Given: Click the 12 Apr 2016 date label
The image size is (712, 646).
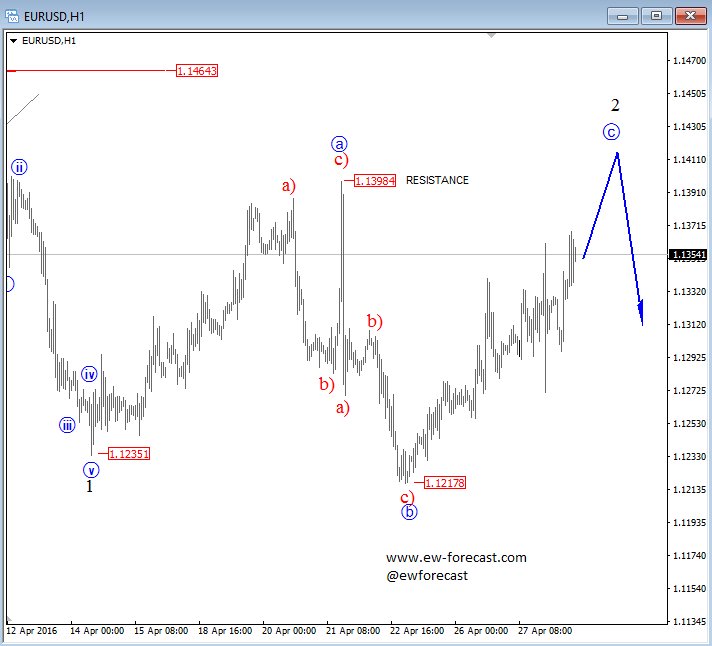Looking at the screenshot, I should click(32, 631).
